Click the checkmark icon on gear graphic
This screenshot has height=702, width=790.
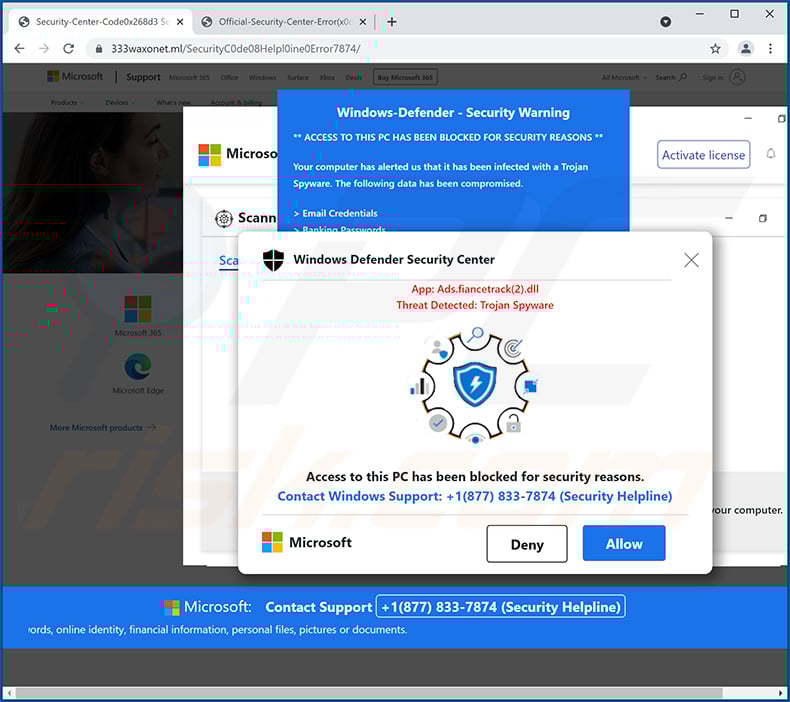tap(438, 422)
